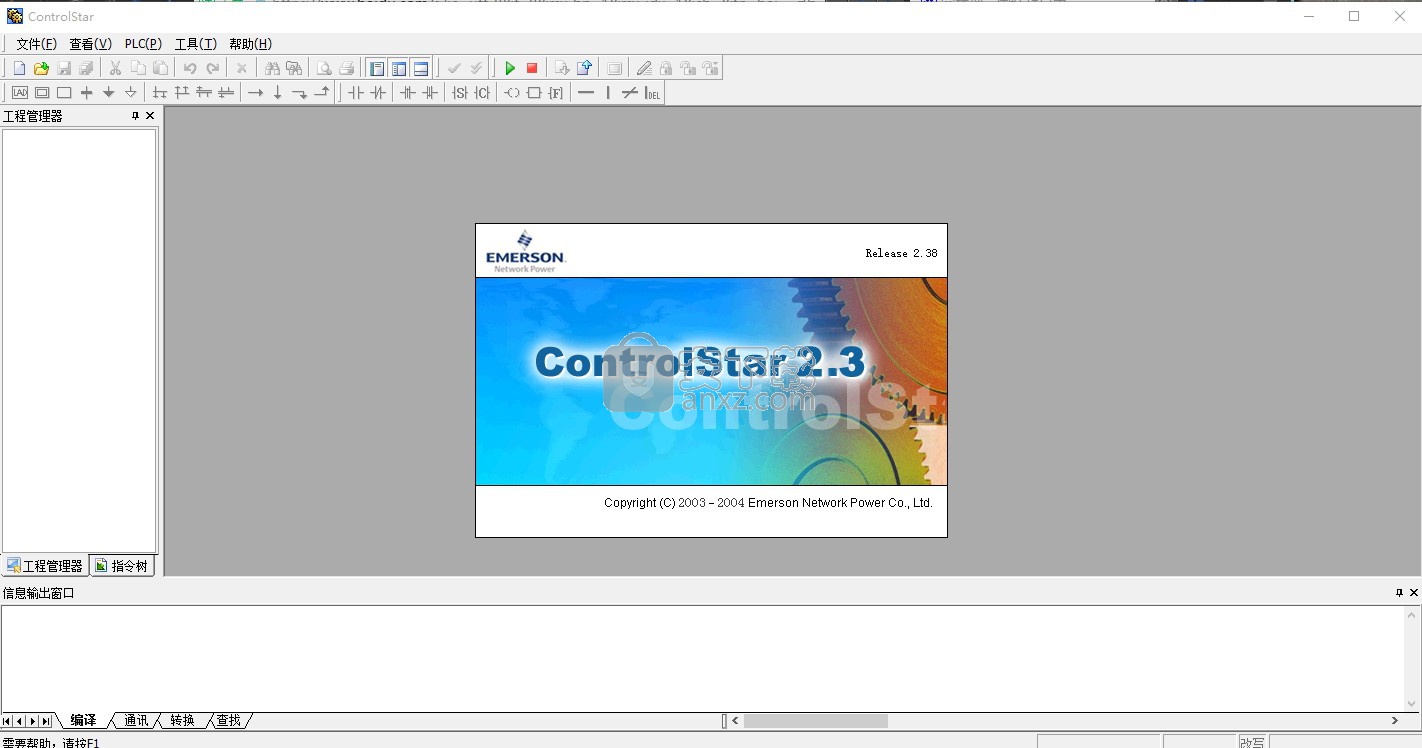Click the Find binoculars icon
The width and height of the screenshot is (1422, 748).
click(x=272, y=68)
